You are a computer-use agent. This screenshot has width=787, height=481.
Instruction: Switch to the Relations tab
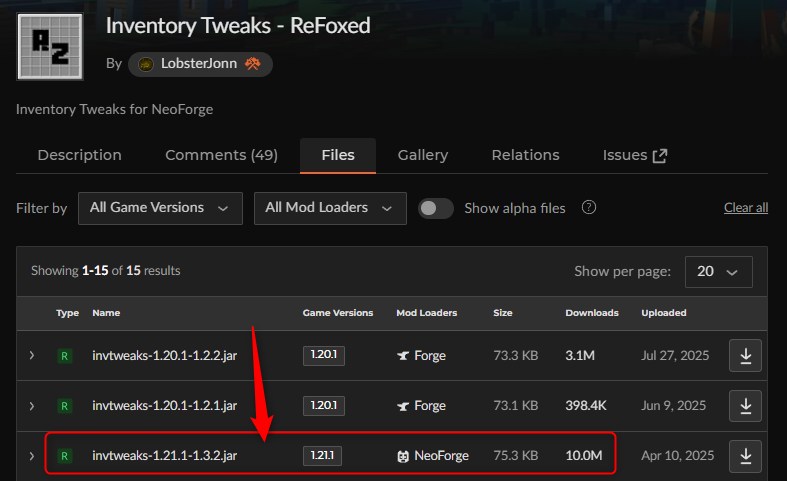pos(526,155)
